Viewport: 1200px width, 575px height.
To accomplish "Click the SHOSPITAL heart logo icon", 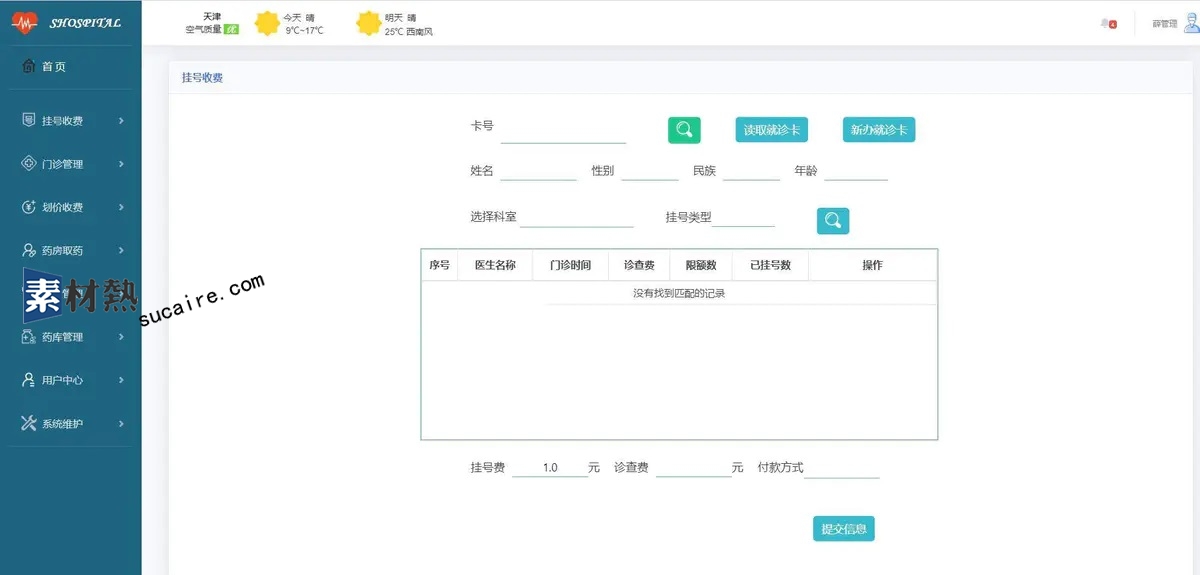I will pos(24,22).
